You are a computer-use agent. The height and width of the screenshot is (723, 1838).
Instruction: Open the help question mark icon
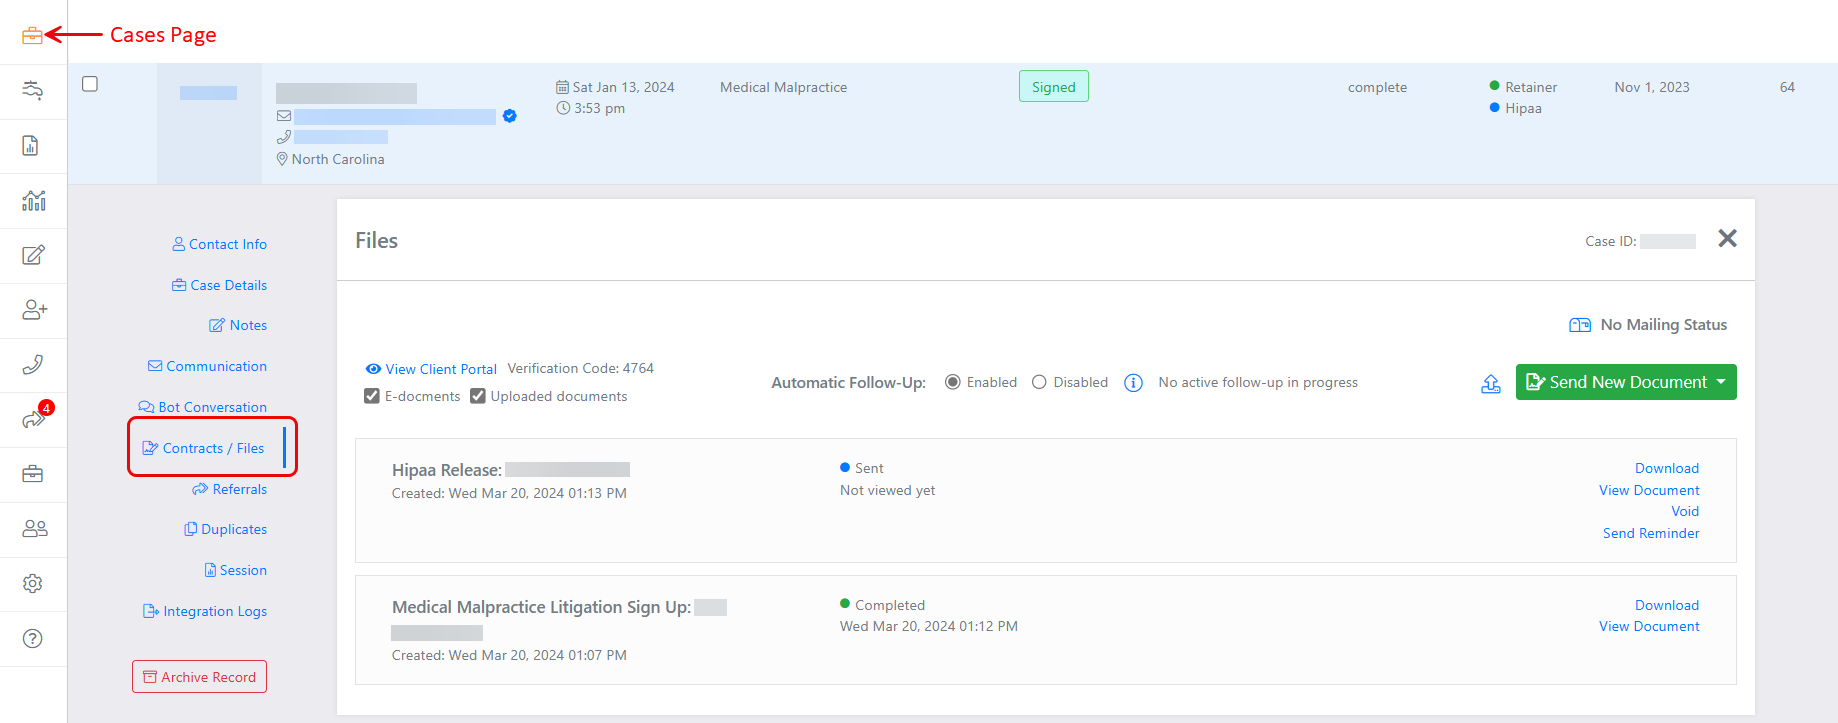(x=33, y=639)
